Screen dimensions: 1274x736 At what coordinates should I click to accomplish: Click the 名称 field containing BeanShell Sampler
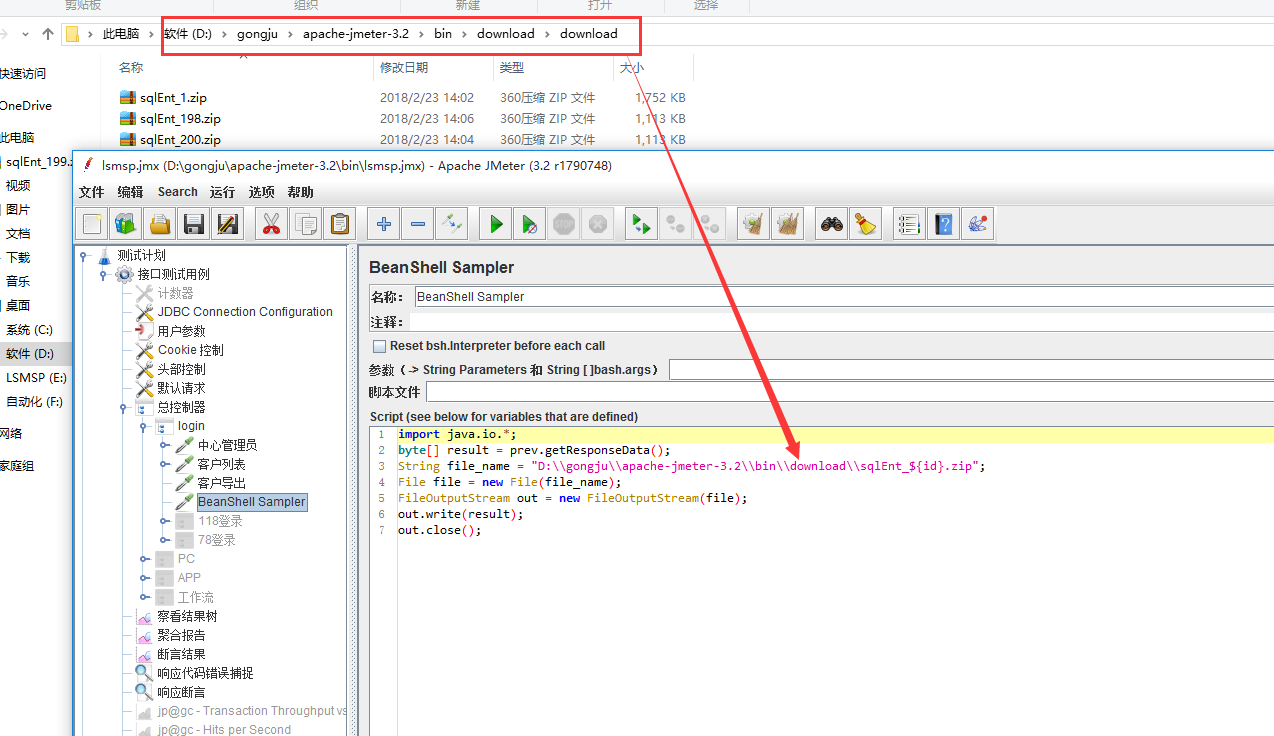(x=842, y=297)
